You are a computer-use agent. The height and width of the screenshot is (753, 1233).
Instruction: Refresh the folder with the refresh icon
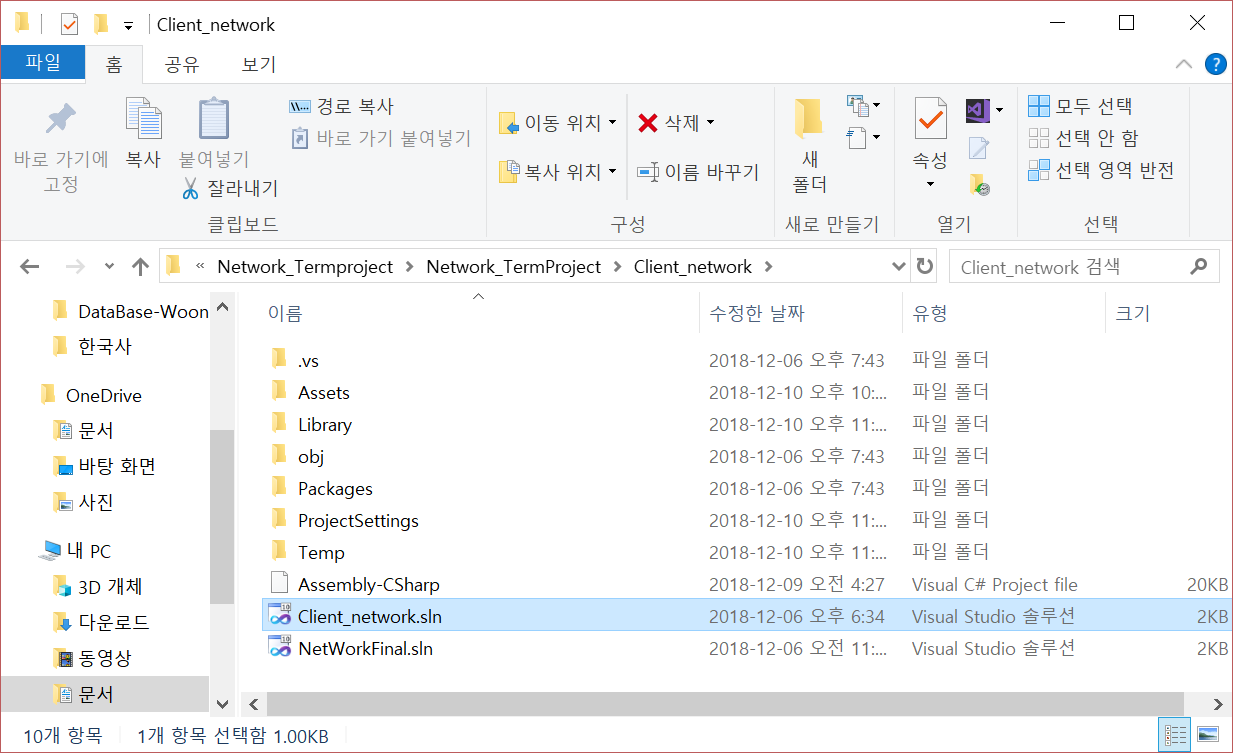(x=925, y=266)
